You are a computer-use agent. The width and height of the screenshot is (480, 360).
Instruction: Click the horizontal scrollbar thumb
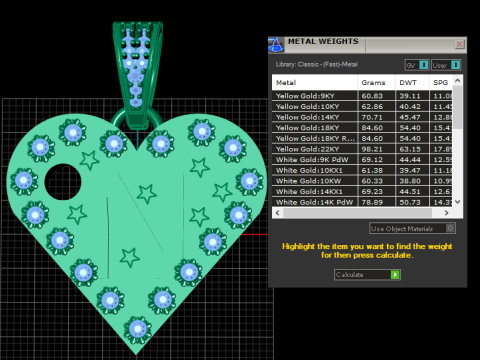[358, 213]
